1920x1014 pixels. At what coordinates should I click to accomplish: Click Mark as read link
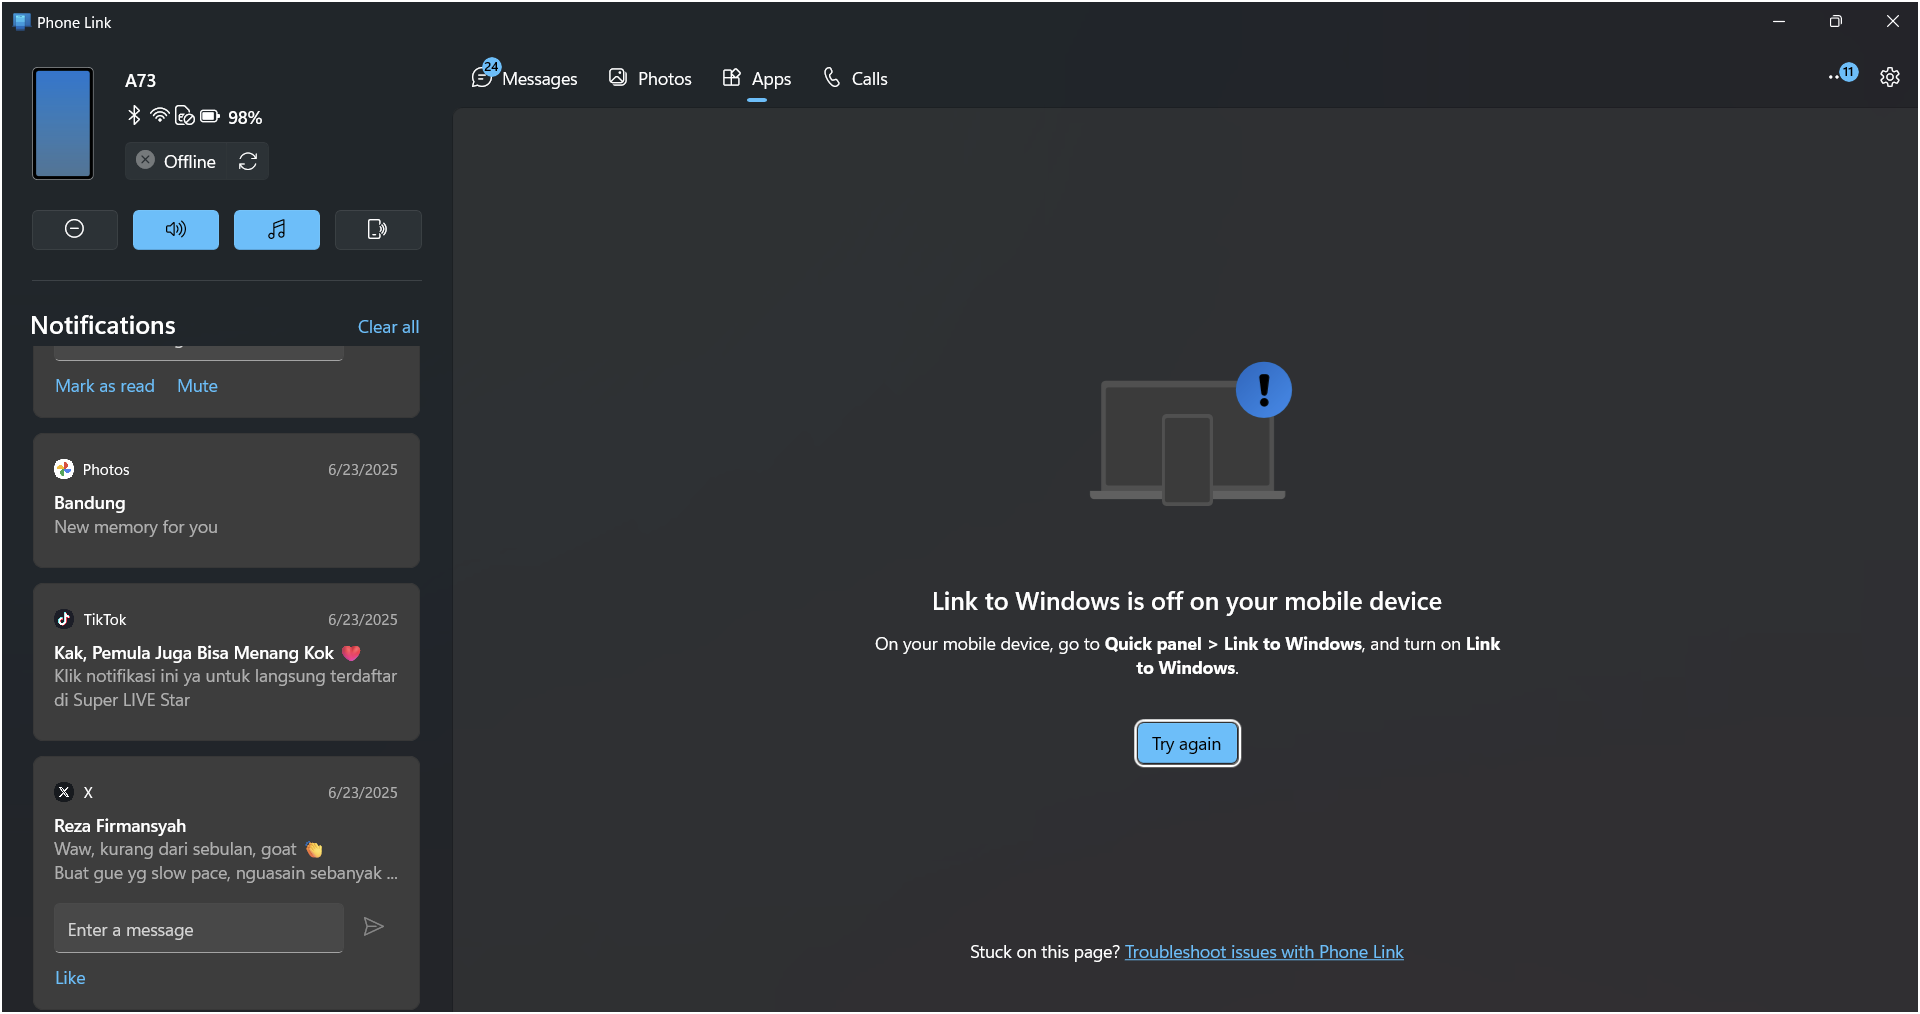pyautogui.click(x=105, y=386)
